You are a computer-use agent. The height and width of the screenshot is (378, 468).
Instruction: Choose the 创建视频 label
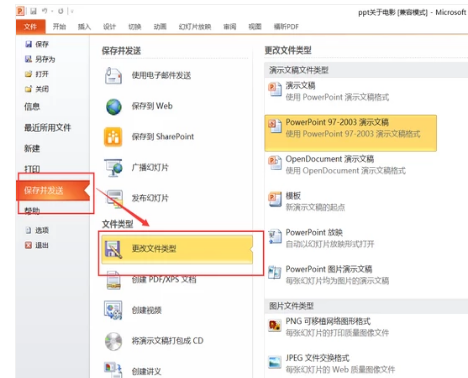click(147, 310)
